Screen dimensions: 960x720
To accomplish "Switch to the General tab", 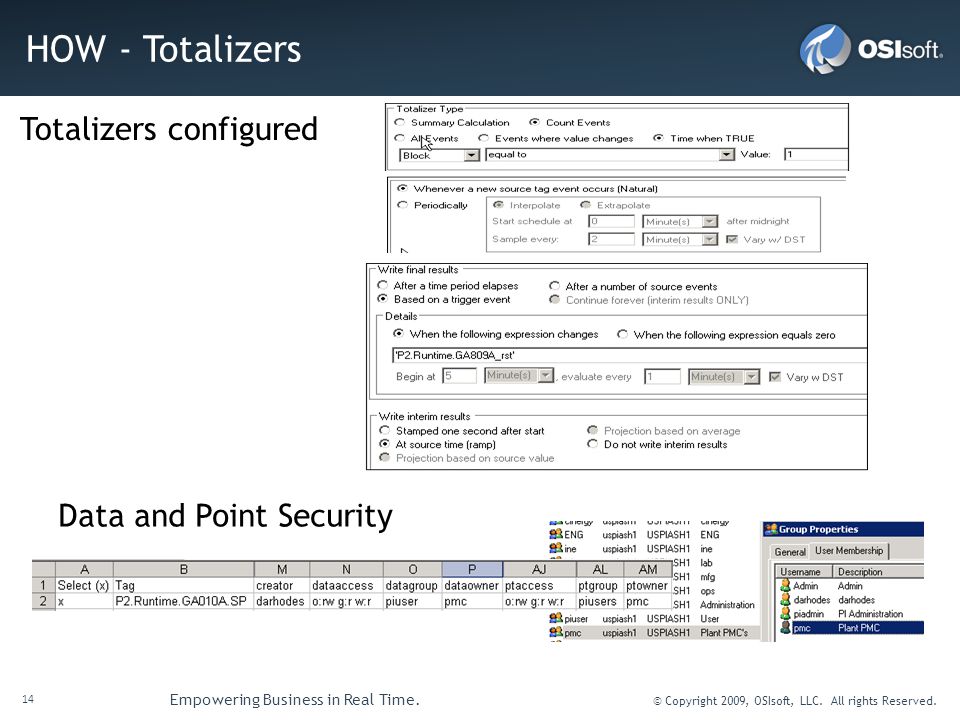I will pyautogui.click(x=790, y=552).
